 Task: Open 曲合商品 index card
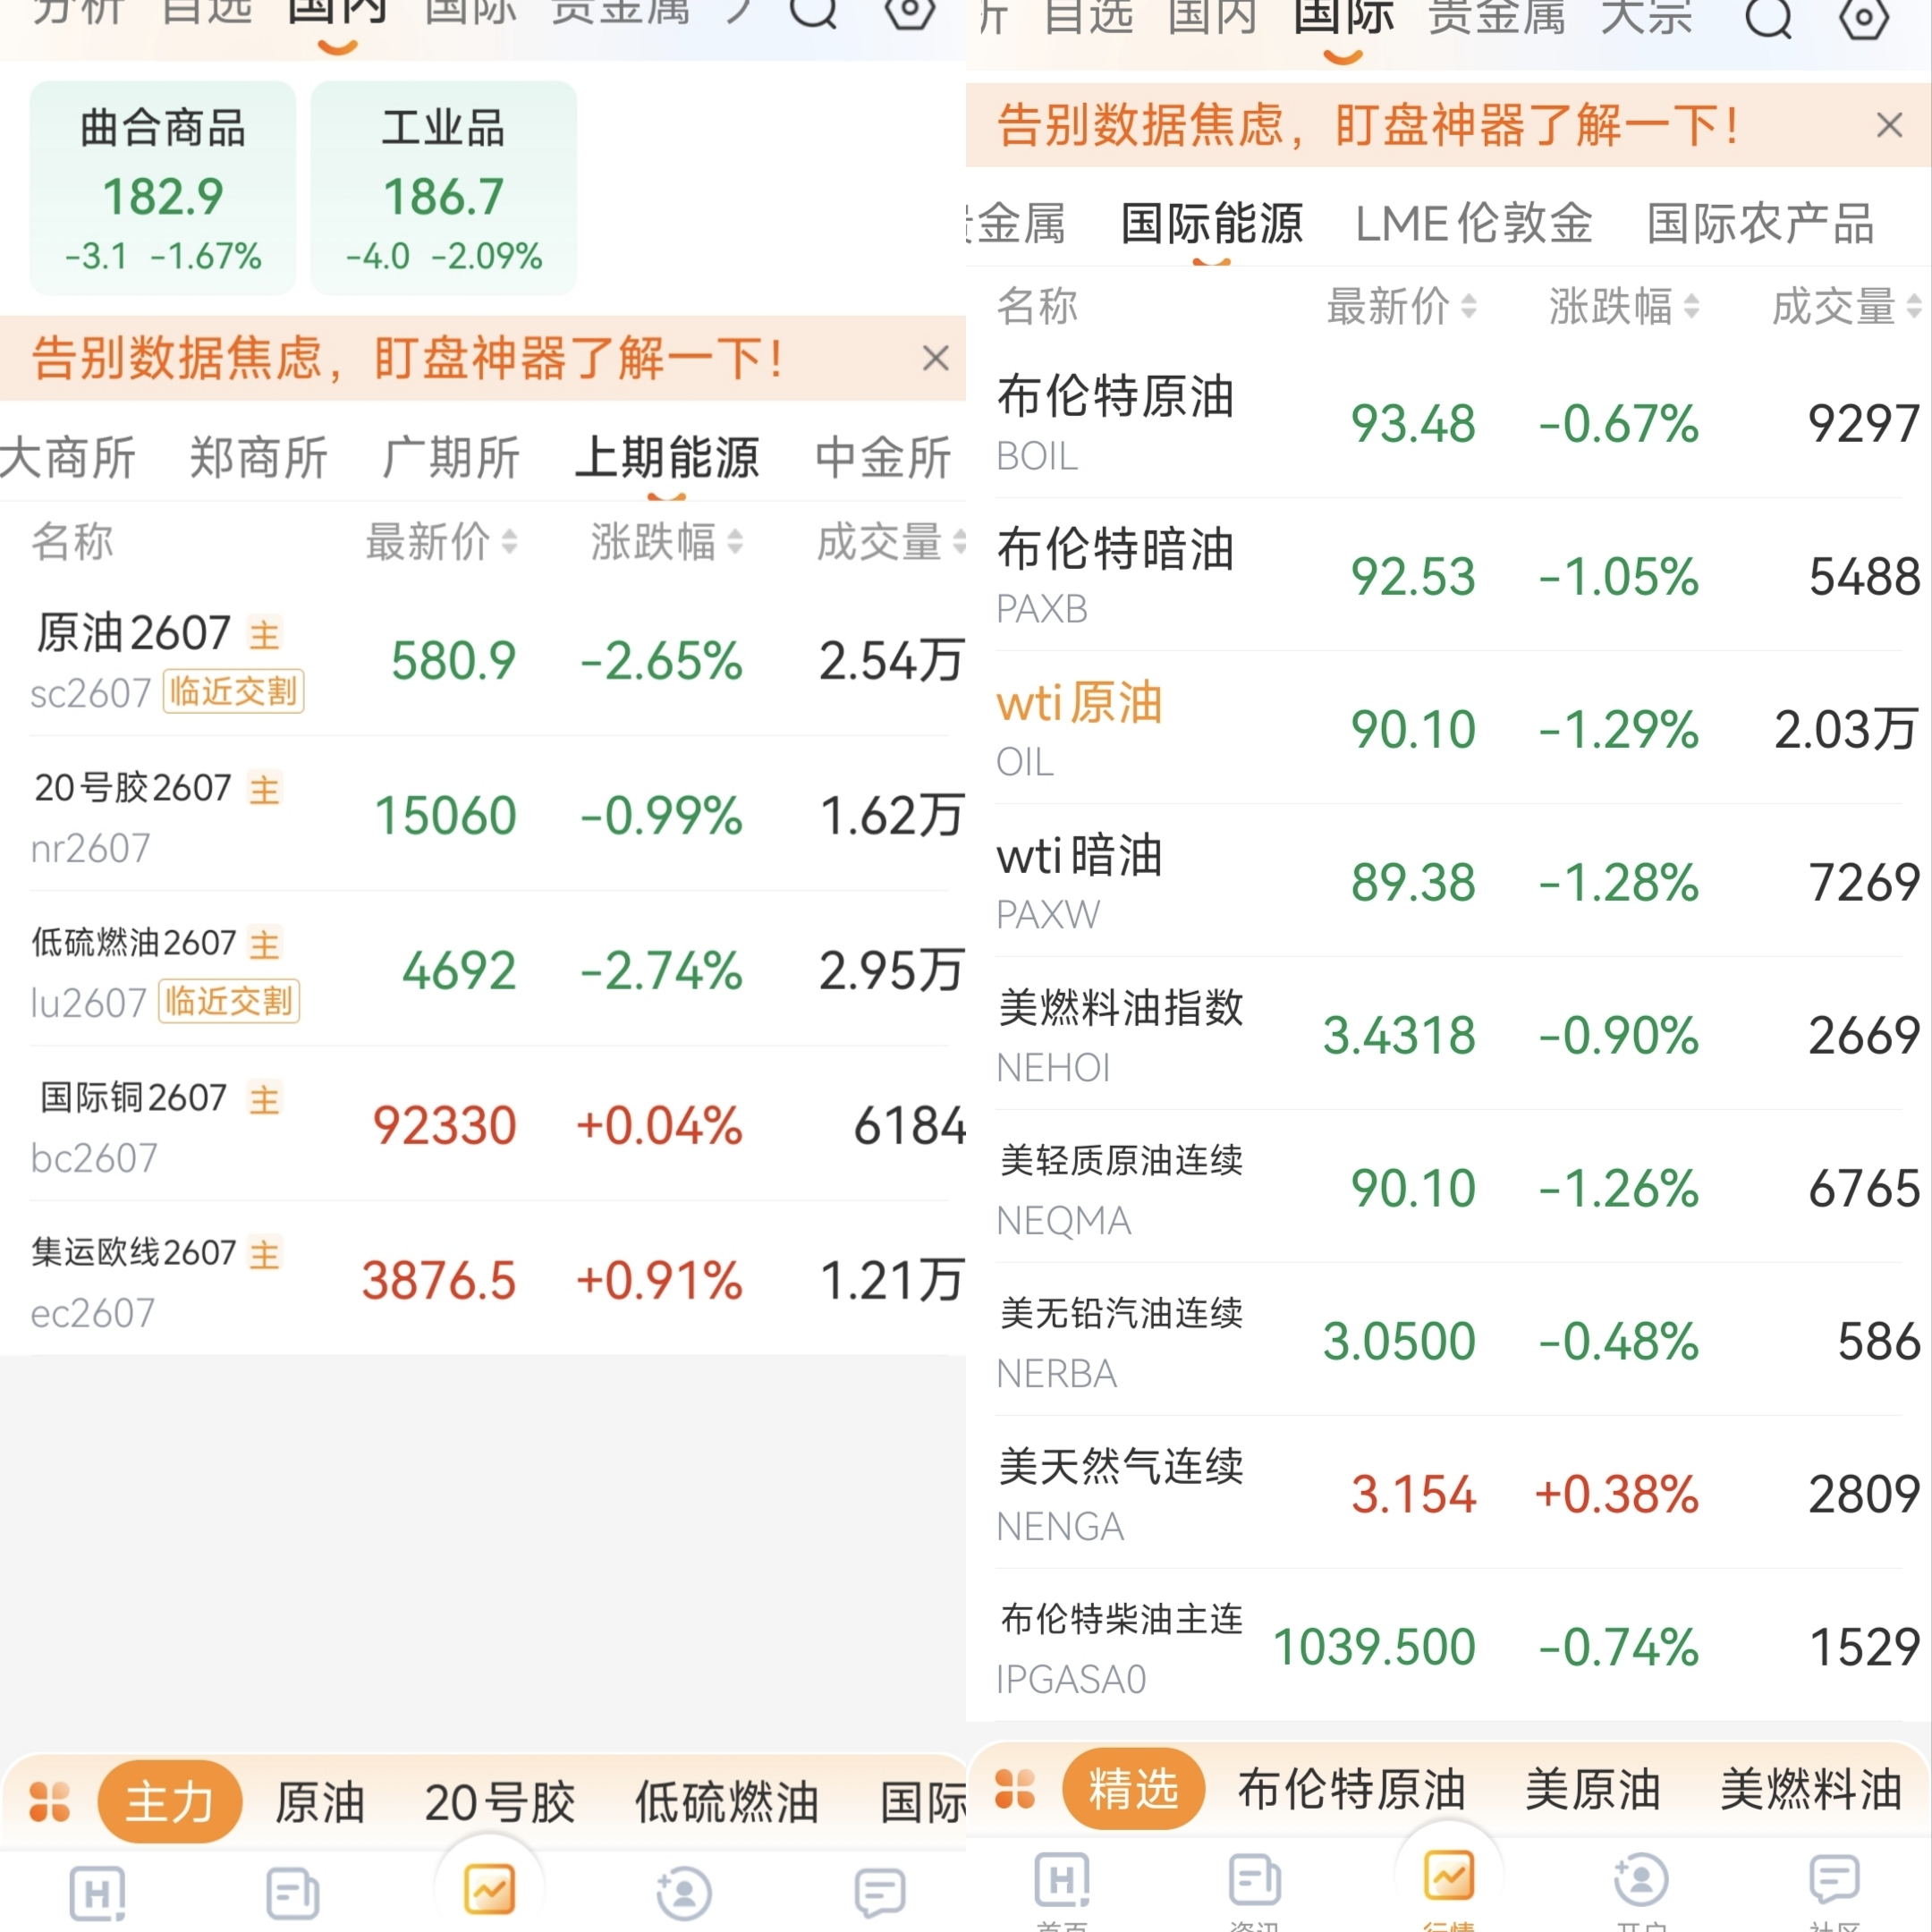point(162,188)
